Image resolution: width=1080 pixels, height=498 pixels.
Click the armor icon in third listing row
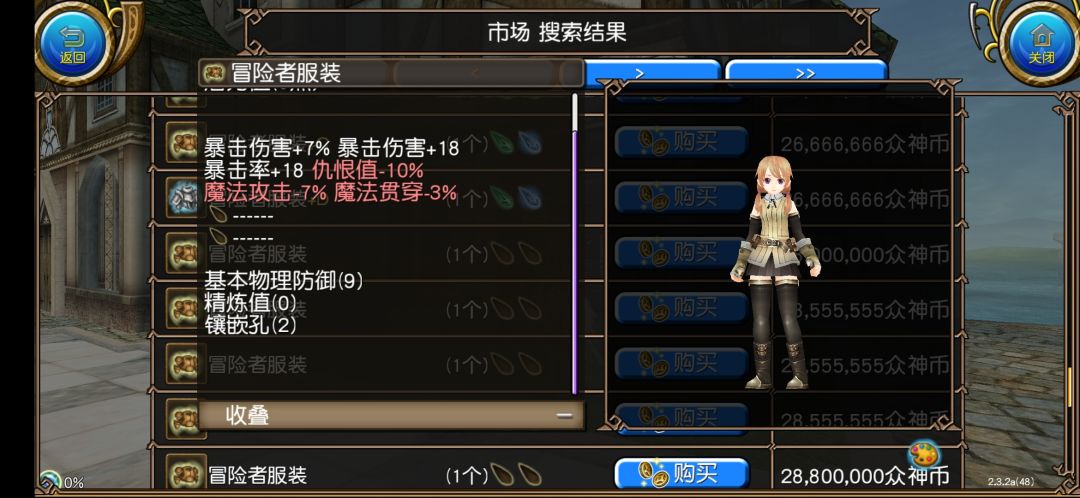point(185,198)
